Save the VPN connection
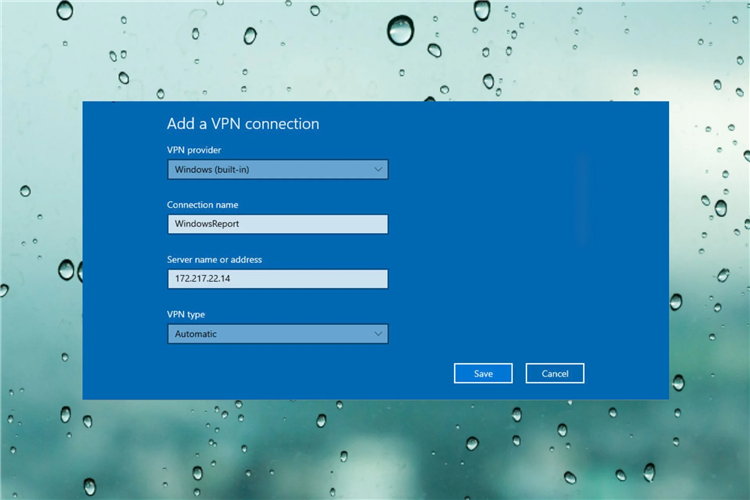The height and width of the screenshot is (500, 750). point(483,373)
